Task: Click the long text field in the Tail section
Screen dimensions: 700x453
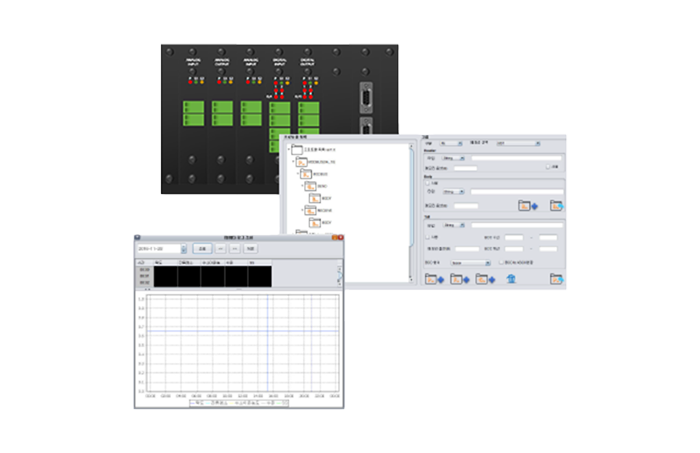Action: 517,225
